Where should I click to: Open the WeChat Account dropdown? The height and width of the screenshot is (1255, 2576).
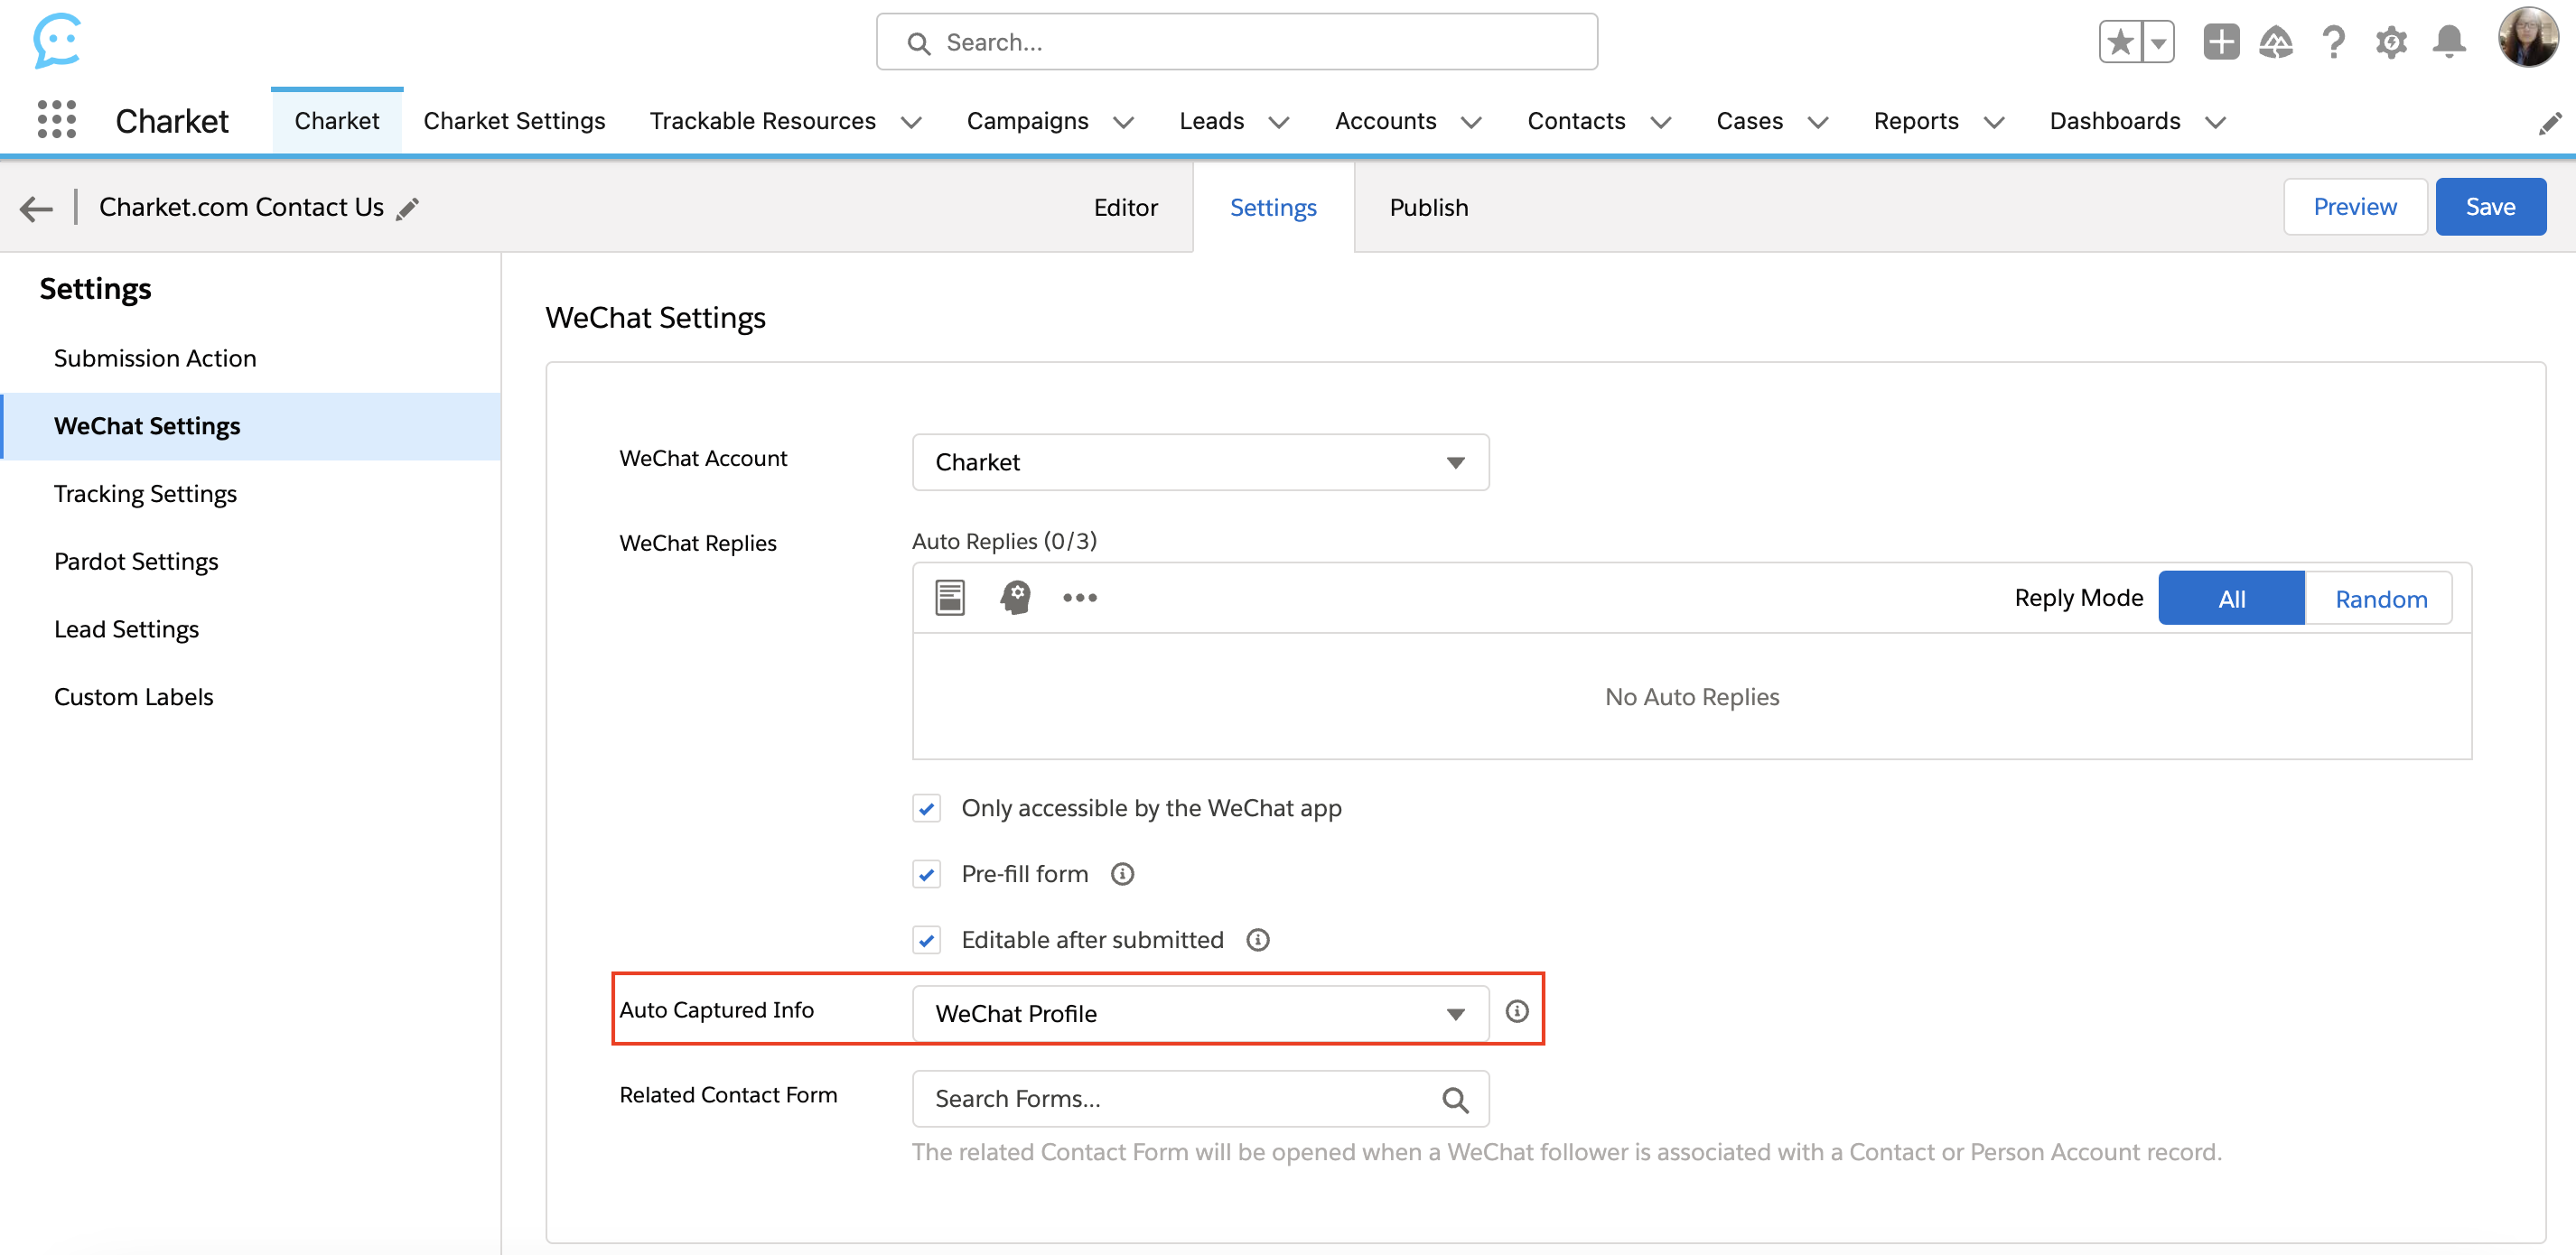pos(1200,462)
